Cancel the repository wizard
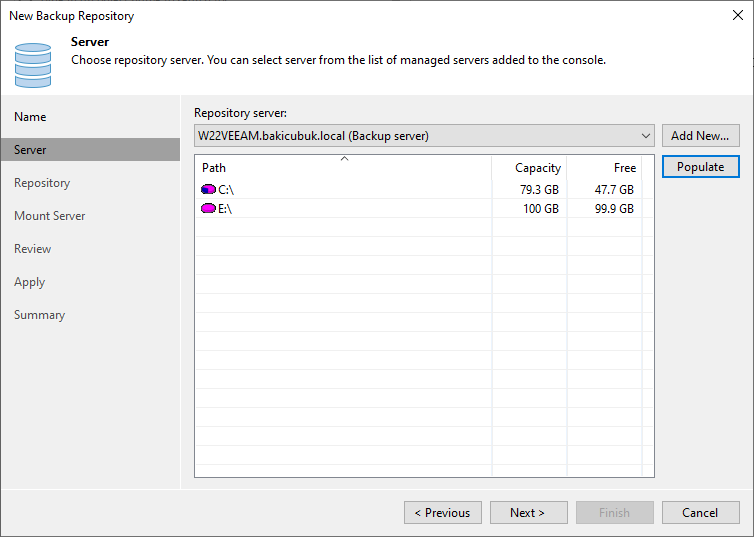The height and width of the screenshot is (537, 754). 700,513
